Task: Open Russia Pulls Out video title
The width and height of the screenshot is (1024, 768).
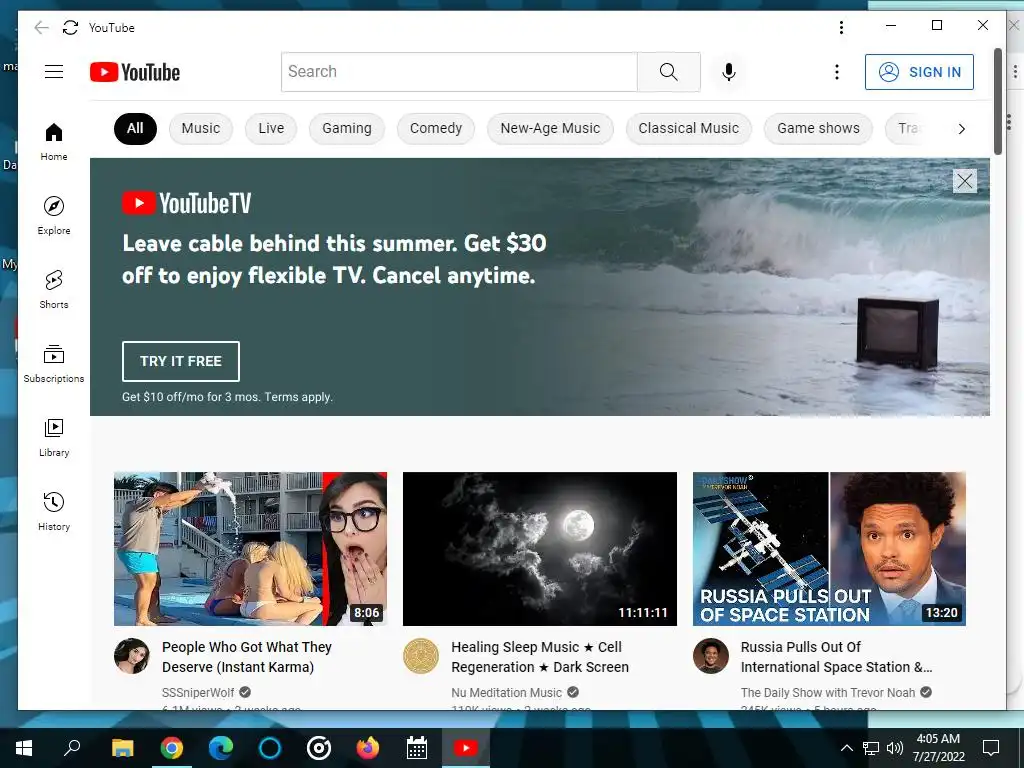Action: point(836,657)
